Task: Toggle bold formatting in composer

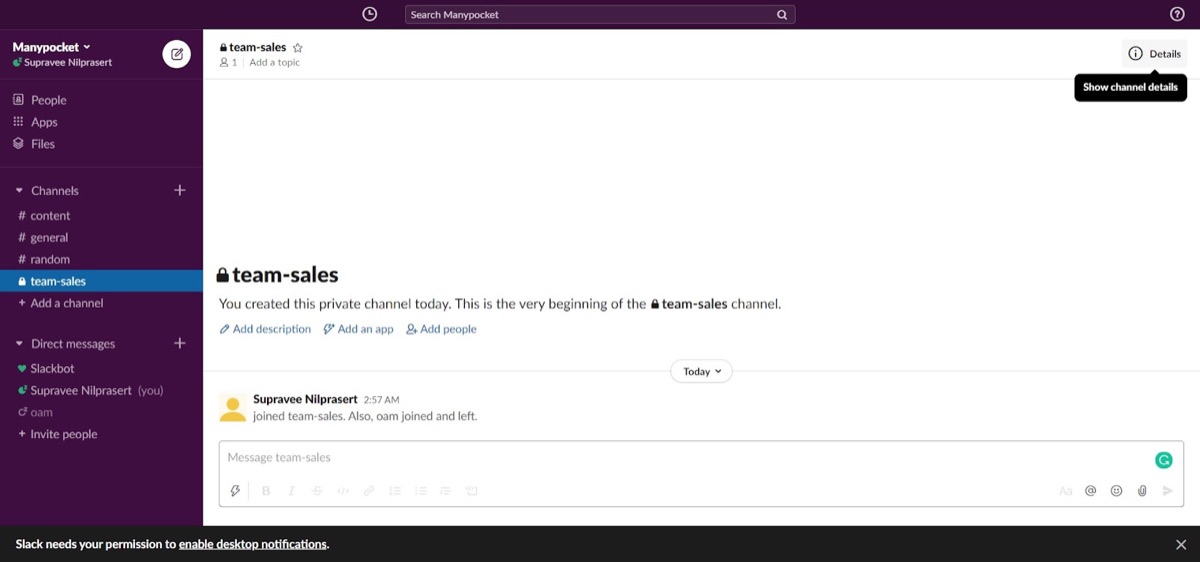Action: point(266,491)
